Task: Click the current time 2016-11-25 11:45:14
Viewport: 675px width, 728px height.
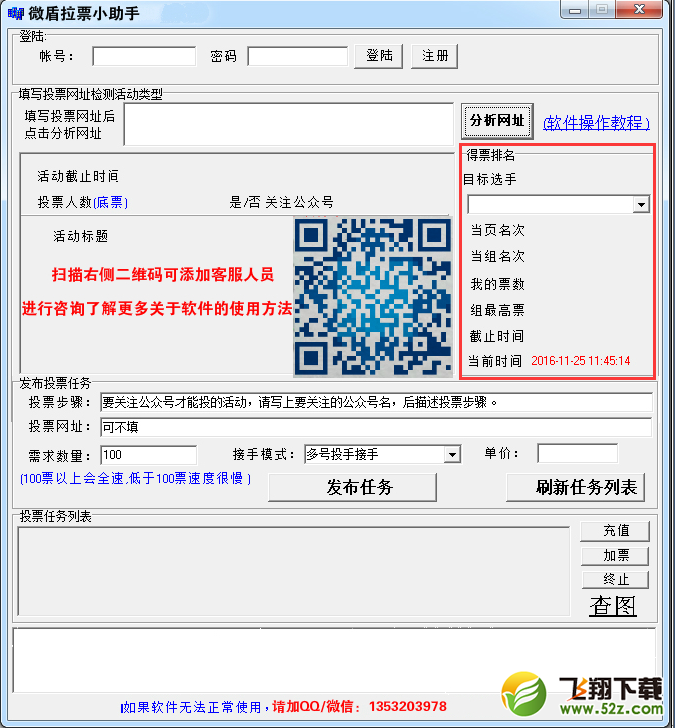Action: pyautogui.click(x=581, y=361)
